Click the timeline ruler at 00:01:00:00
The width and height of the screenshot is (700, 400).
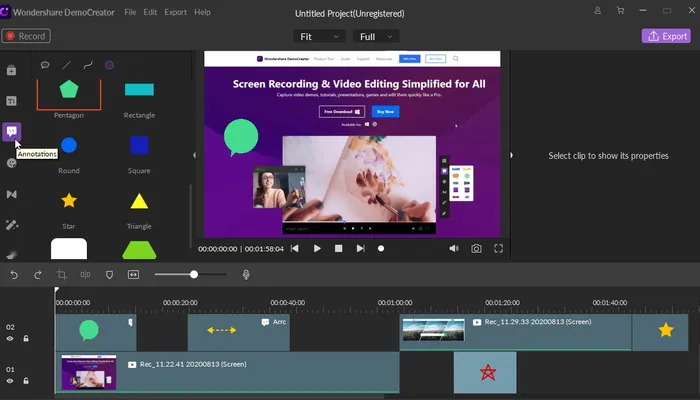[395, 303]
